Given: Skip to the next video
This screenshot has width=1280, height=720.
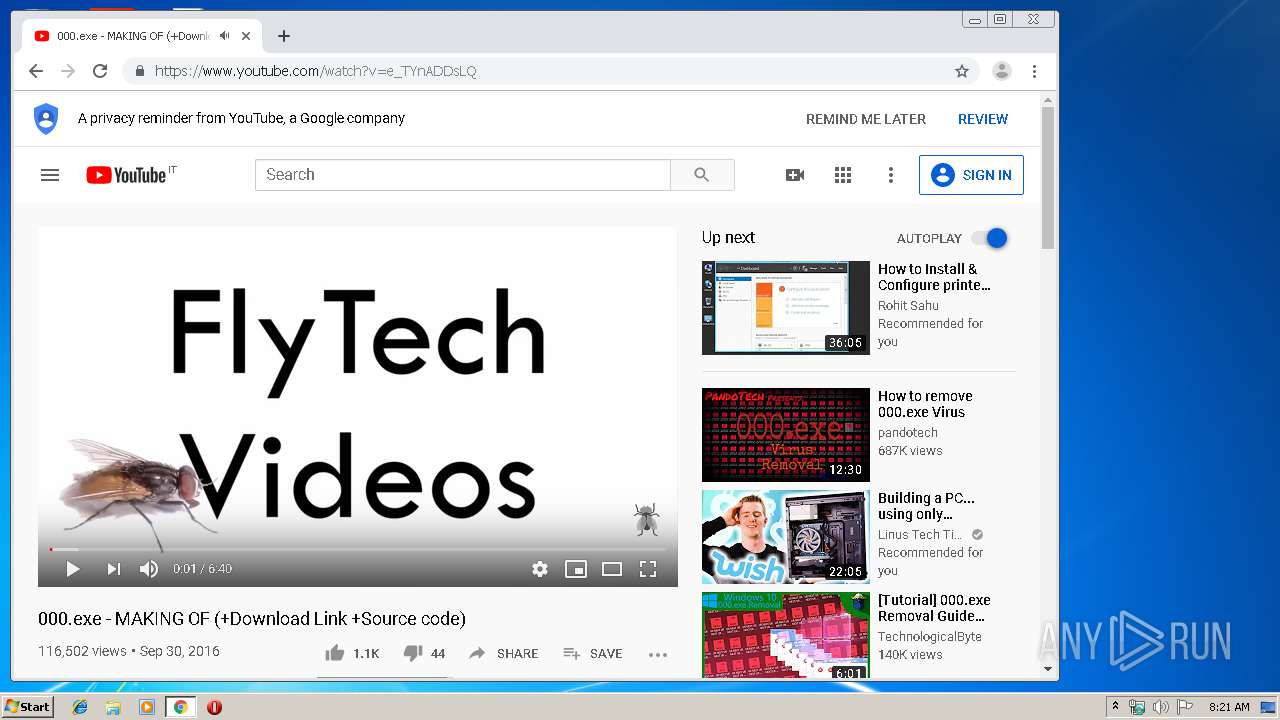Looking at the screenshot, I should pos(113,569).
